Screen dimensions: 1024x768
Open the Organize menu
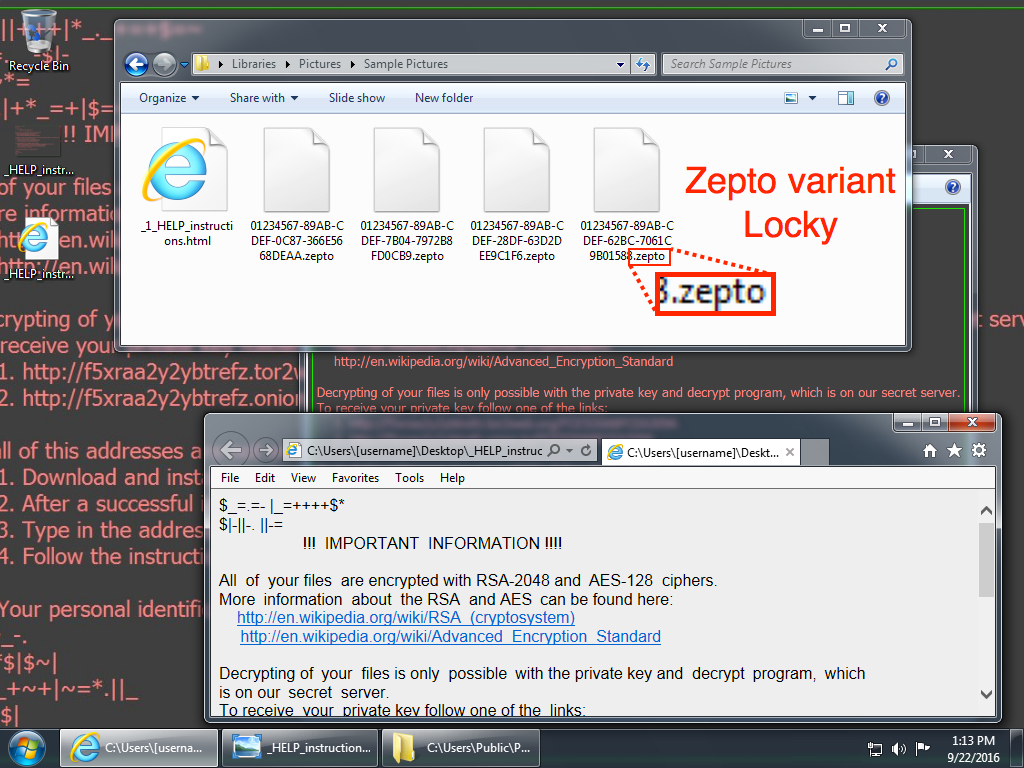pyautogui.click(x=168, y=98)
